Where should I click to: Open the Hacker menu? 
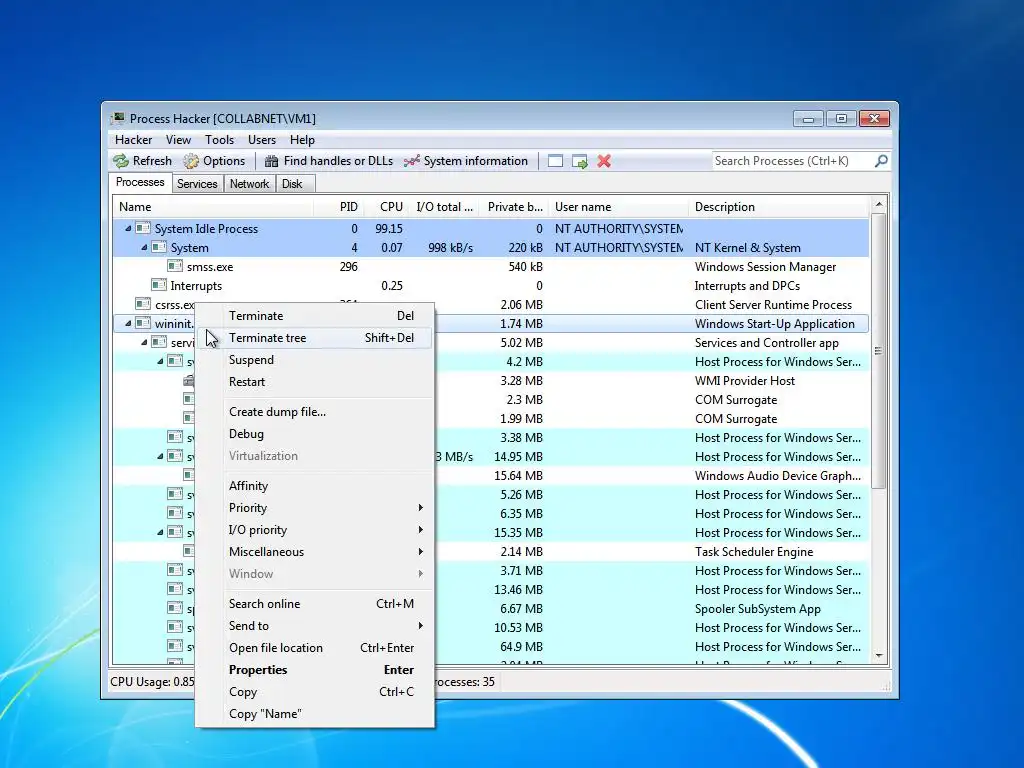[133, 140]
